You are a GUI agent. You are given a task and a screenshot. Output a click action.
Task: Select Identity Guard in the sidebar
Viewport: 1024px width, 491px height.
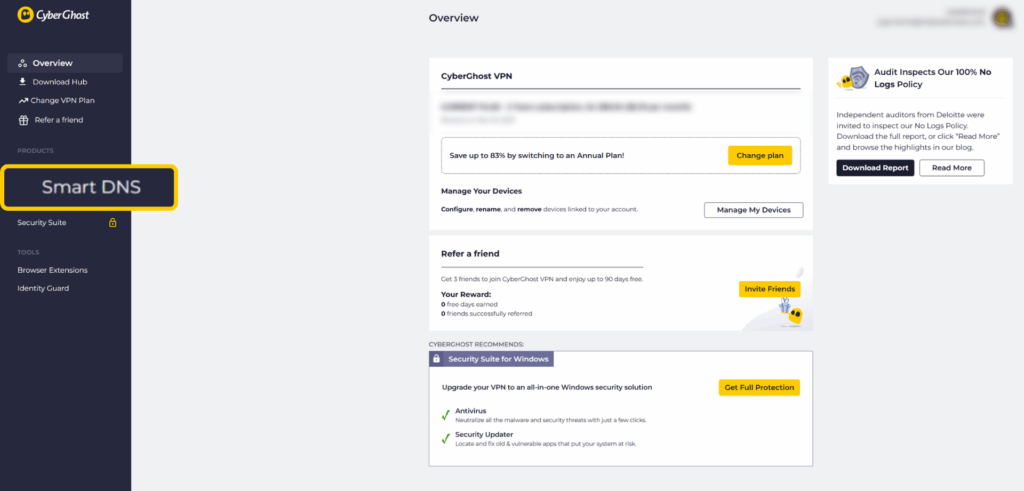[x=43, y=288]
